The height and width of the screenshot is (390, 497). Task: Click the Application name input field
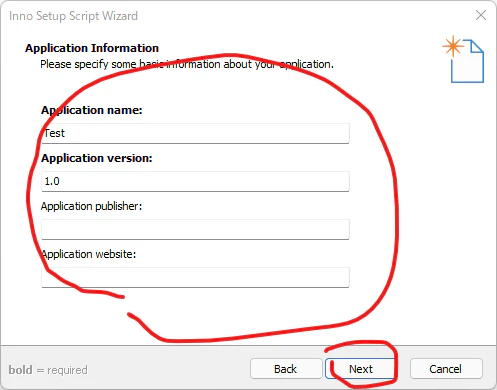(195, 133)
